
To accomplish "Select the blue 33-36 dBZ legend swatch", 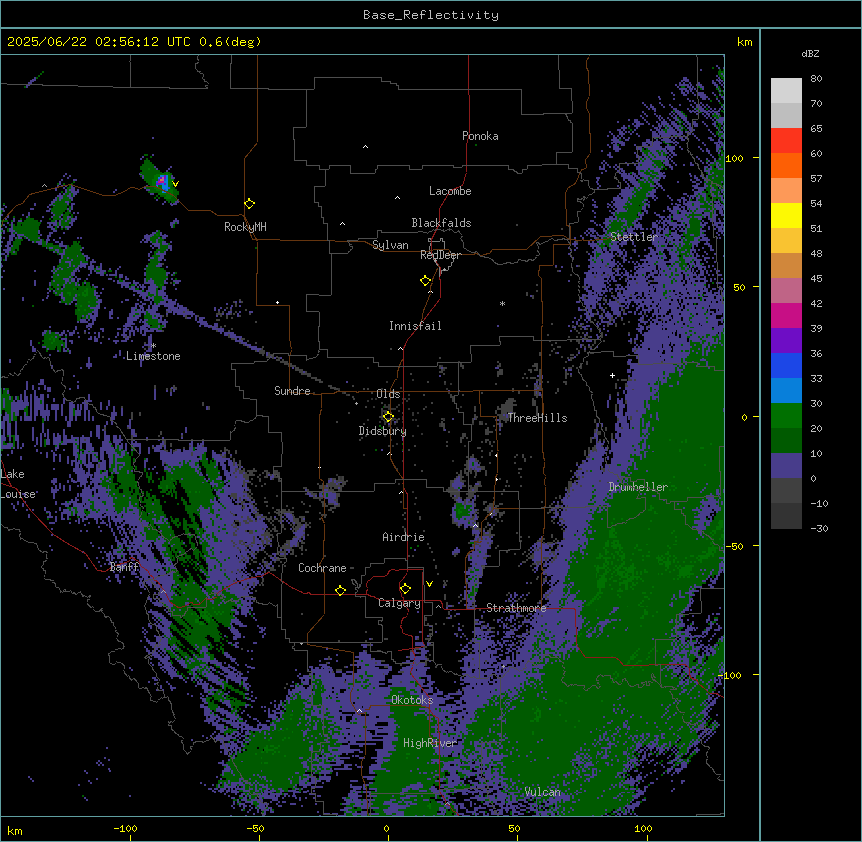I will (786, 365).
